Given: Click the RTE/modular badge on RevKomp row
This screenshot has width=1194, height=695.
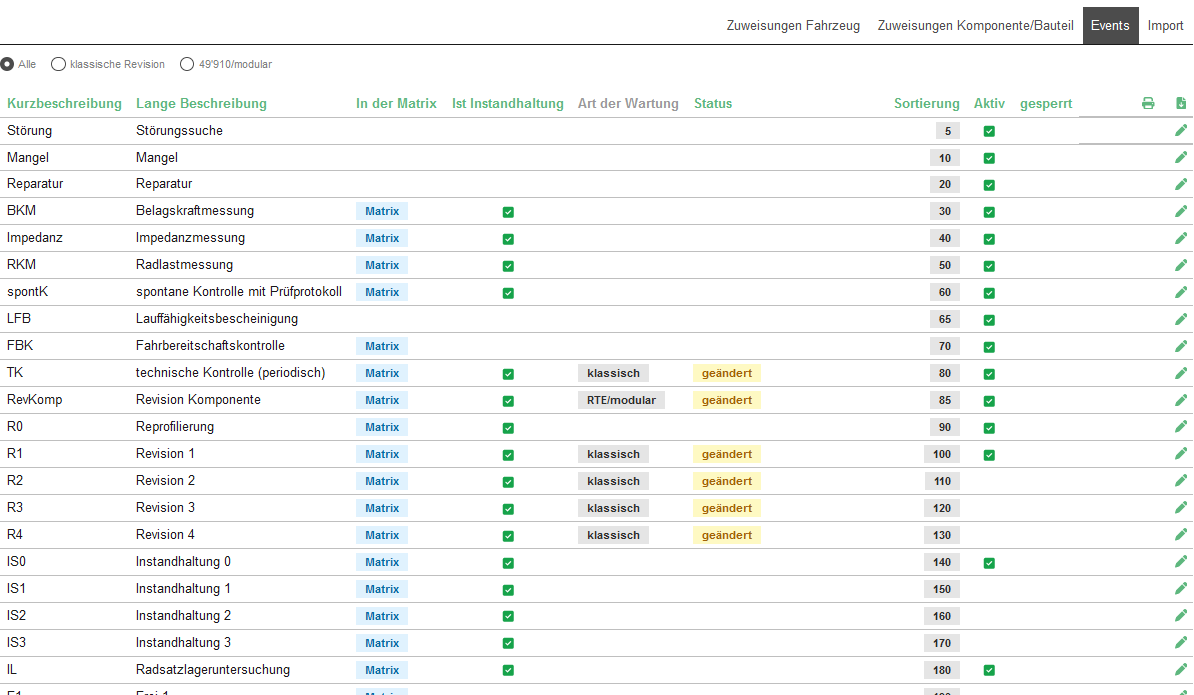Looking at the screenshot, I should pyautogui.click(x=621, y=400).
